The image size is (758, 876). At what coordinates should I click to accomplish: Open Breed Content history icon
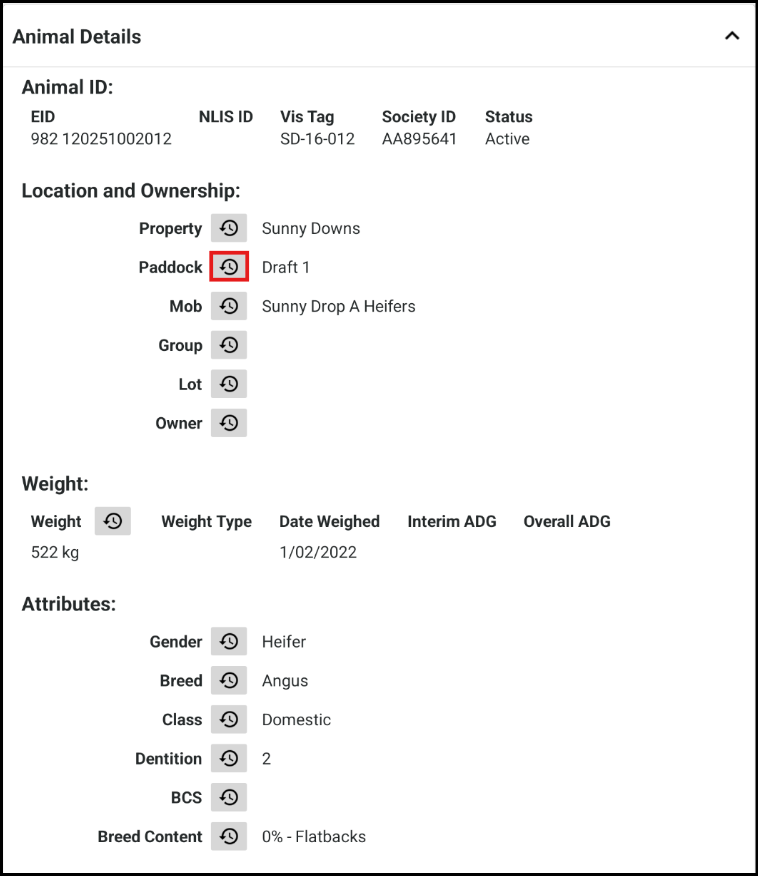pos(229,836)
